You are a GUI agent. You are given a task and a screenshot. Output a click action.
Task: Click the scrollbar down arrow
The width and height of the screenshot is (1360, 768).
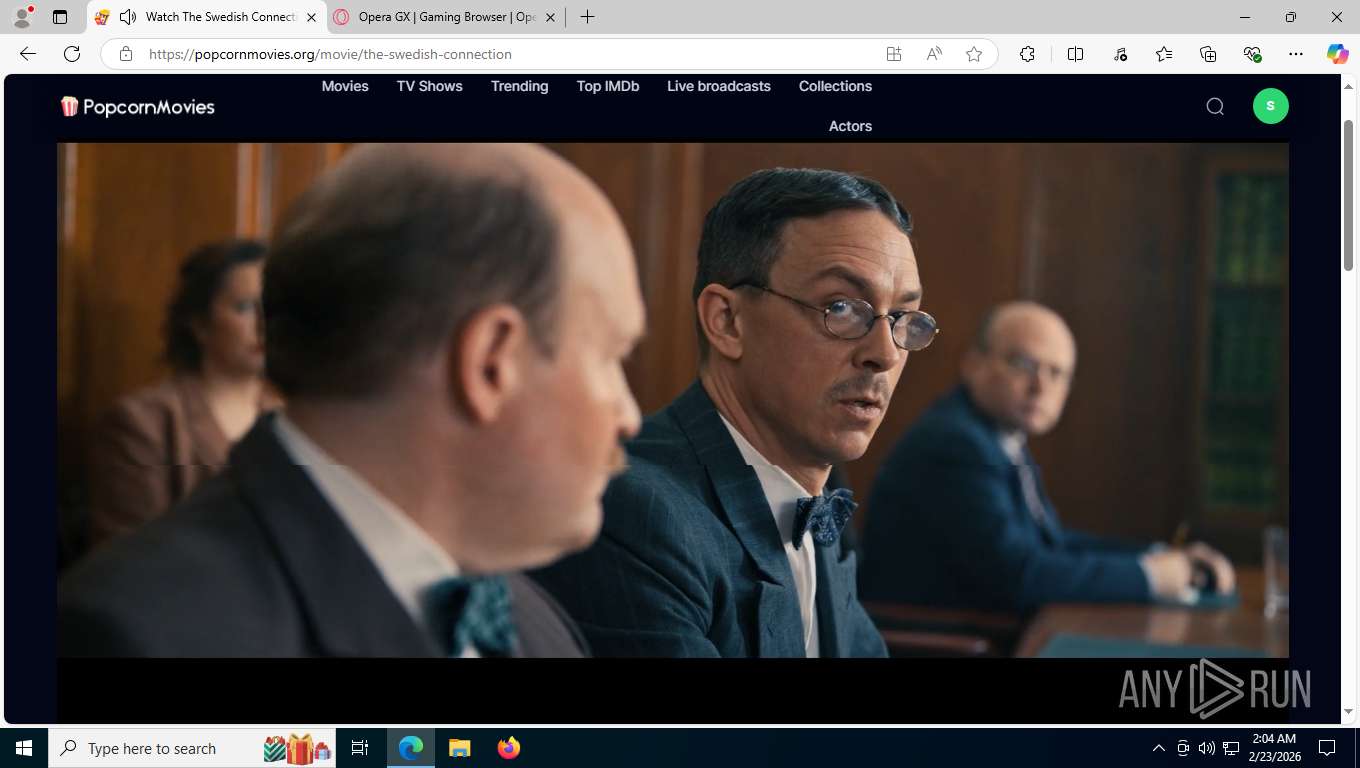coord(1347,711)
